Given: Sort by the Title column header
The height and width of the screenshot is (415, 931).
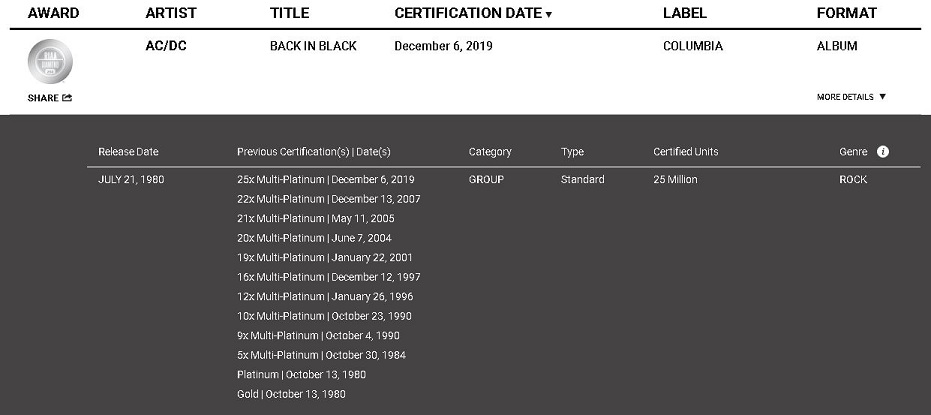Looking at the screenshot, I should click(290, 13).
